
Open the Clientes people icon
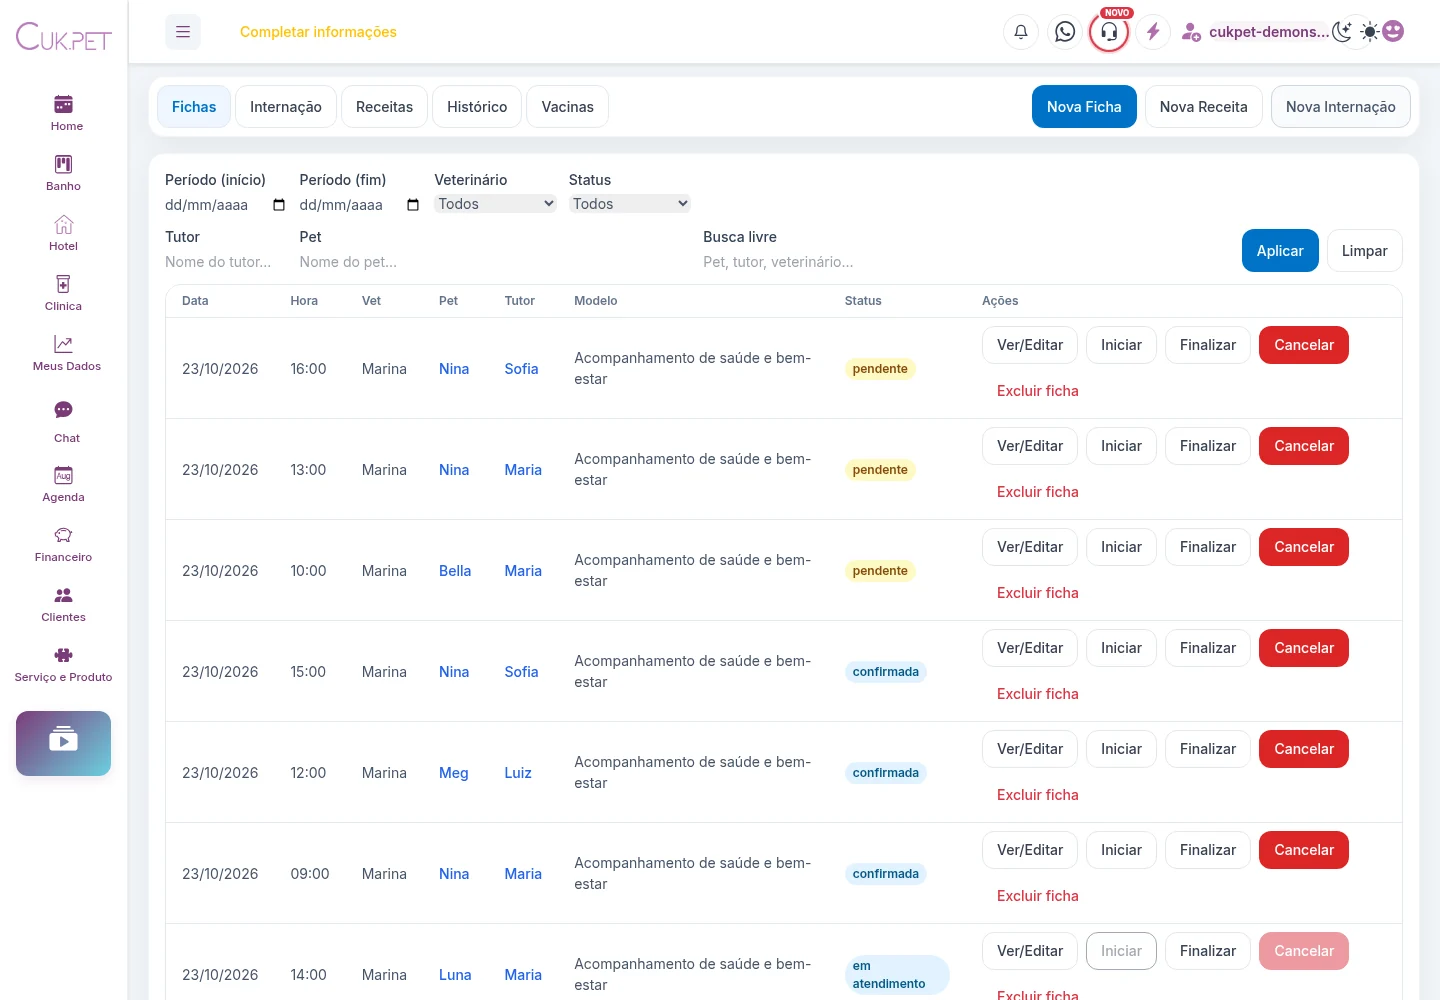63,595
